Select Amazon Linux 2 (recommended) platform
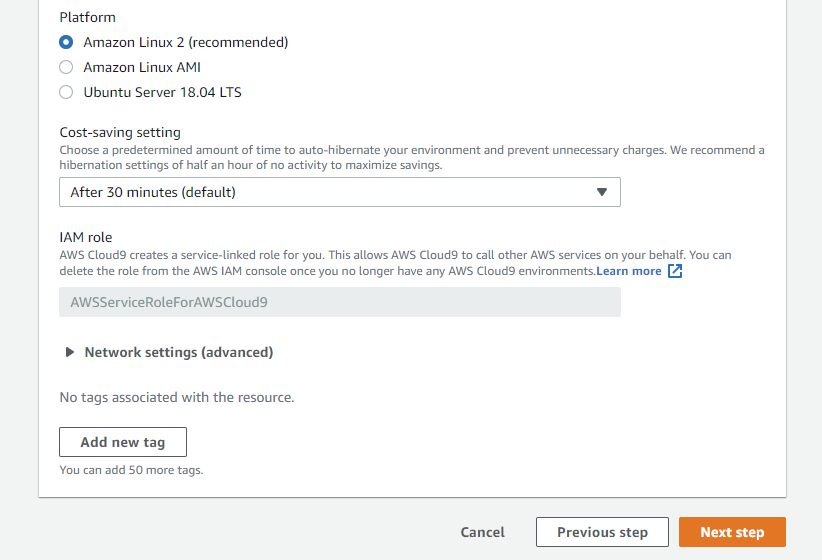The height and width of the screenshot is (560, 822). pos(66,42)
